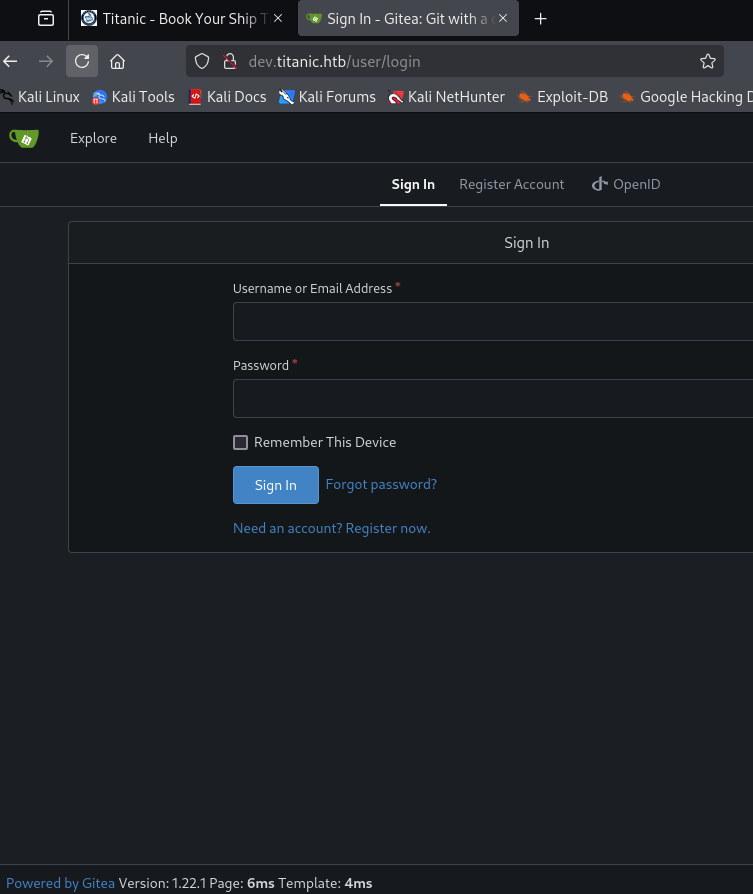
Task: Click the Gitea logo home icon
Action: (23, 138)
